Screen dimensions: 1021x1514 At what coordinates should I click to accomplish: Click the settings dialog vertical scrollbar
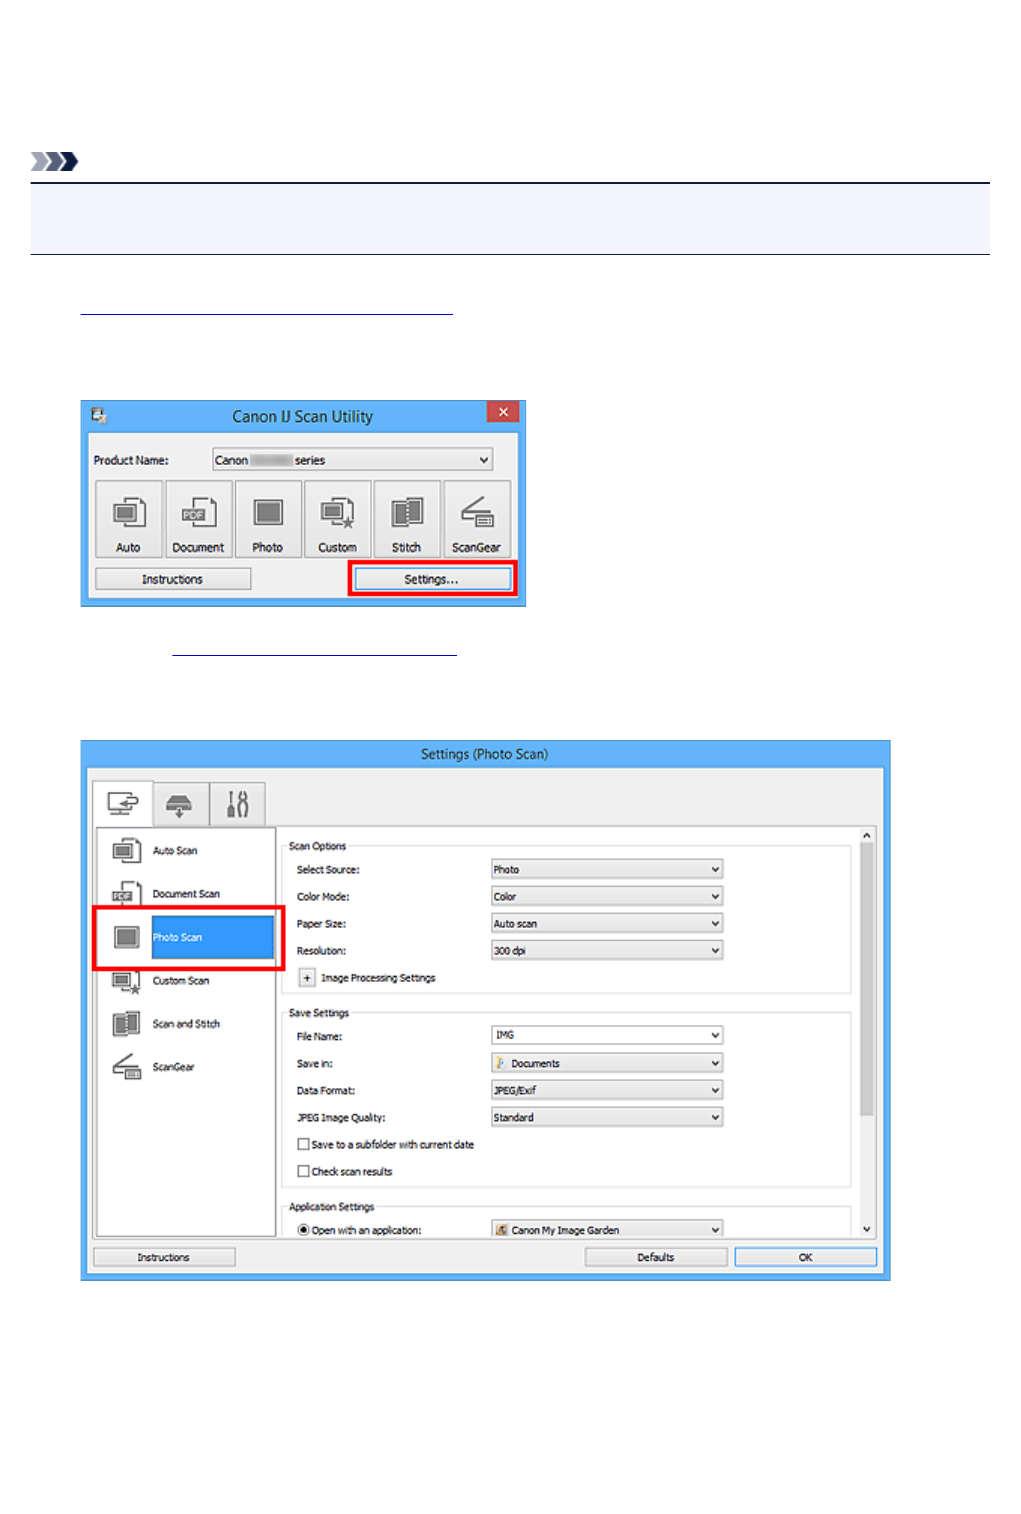[x=867, y=979]
